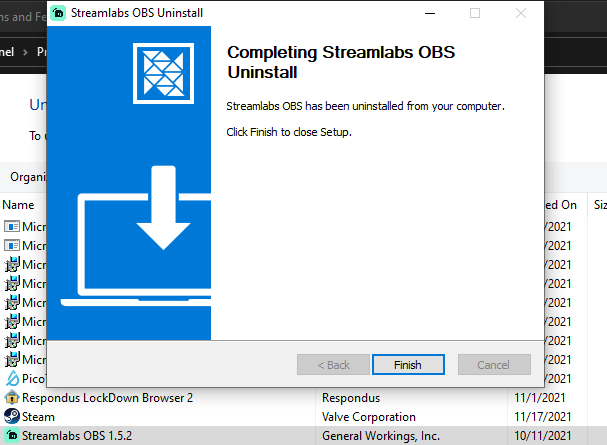Image resolution: width=607 pixels, height=445 pixels.
Task: Click the Pico program droplet icon
Action: [x=12, y=378]
